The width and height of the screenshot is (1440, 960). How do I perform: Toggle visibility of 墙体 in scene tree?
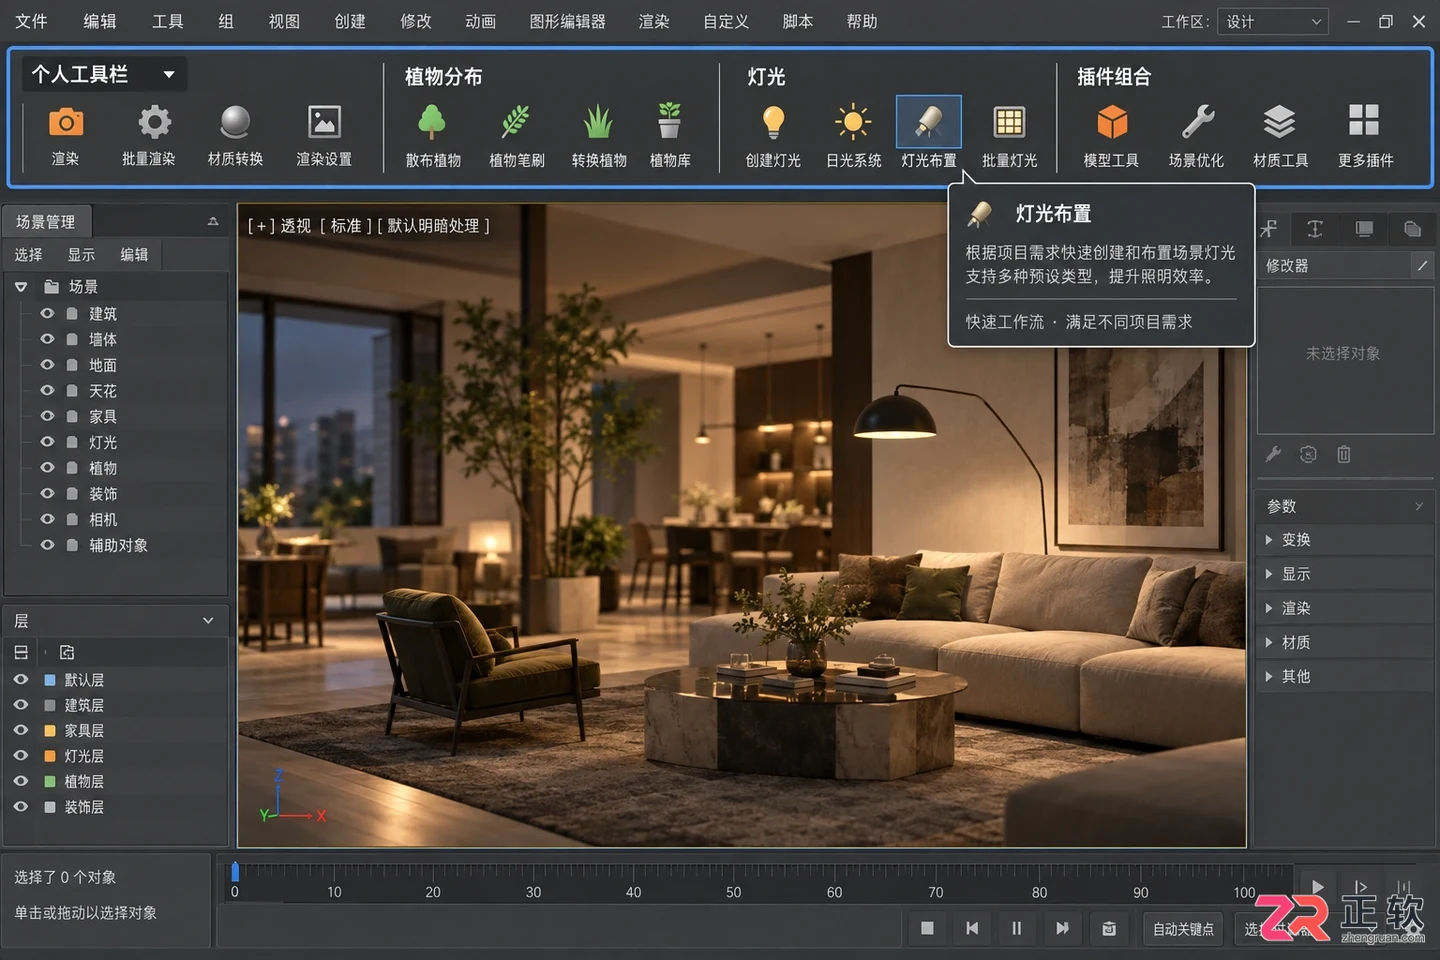point(47,339)
